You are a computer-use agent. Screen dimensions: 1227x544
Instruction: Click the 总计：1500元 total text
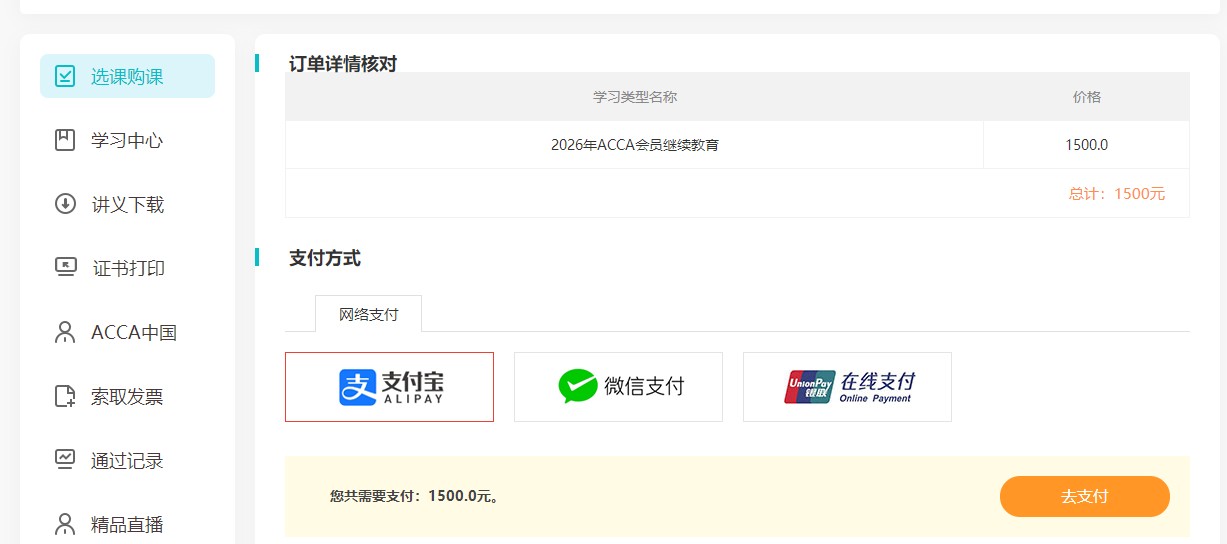[x=1116, y=194]
